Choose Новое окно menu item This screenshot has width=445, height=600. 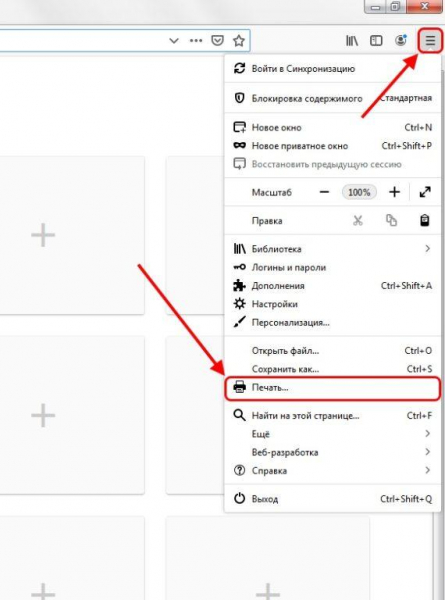click(x=332, y=127)
